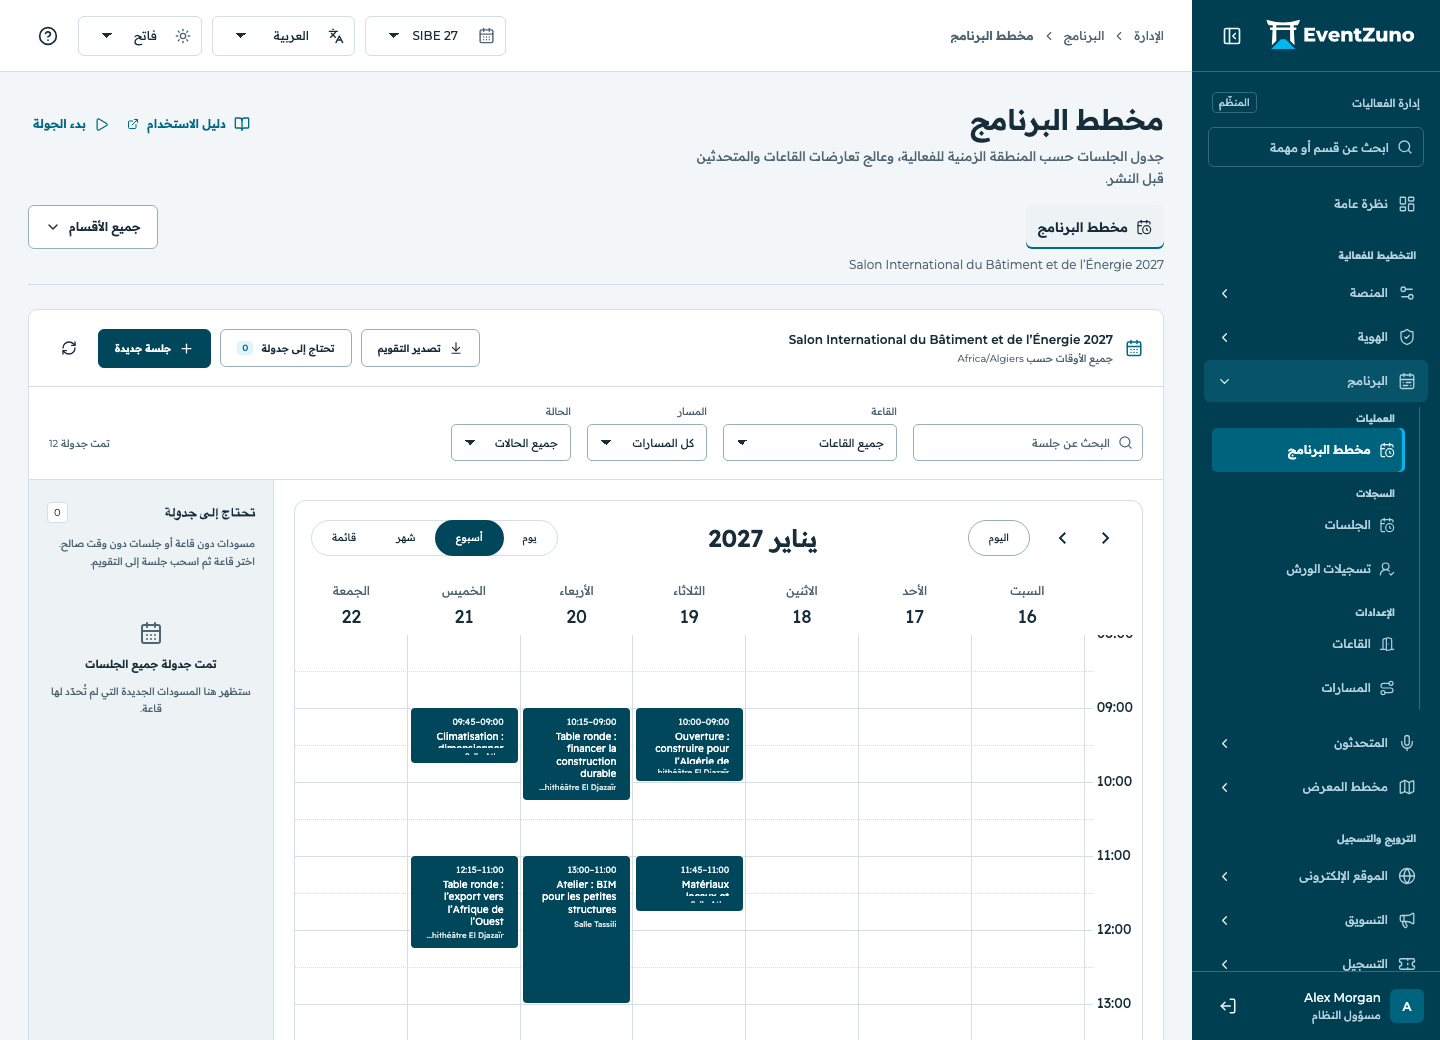The width and height of the screenshot is (1440, 1040).
Task: Click the الإدارة breadcrumb link
Action: [x=1149, y=36]
